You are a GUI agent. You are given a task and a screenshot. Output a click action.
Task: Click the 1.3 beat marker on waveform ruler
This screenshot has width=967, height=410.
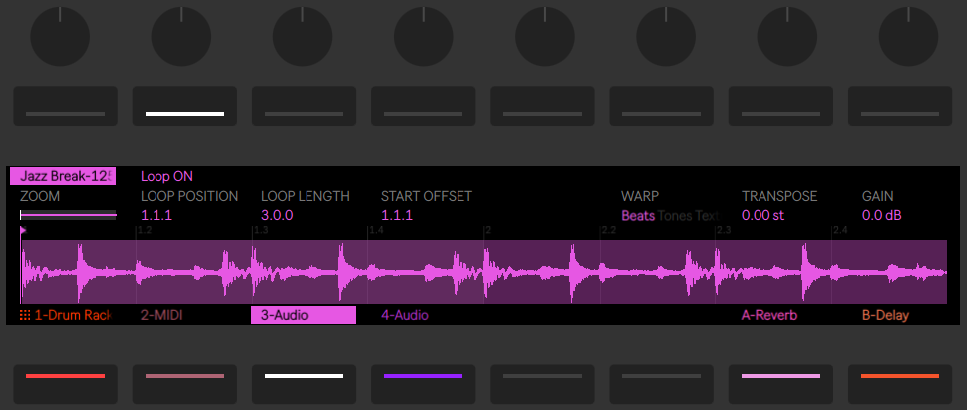pos(261,231)
